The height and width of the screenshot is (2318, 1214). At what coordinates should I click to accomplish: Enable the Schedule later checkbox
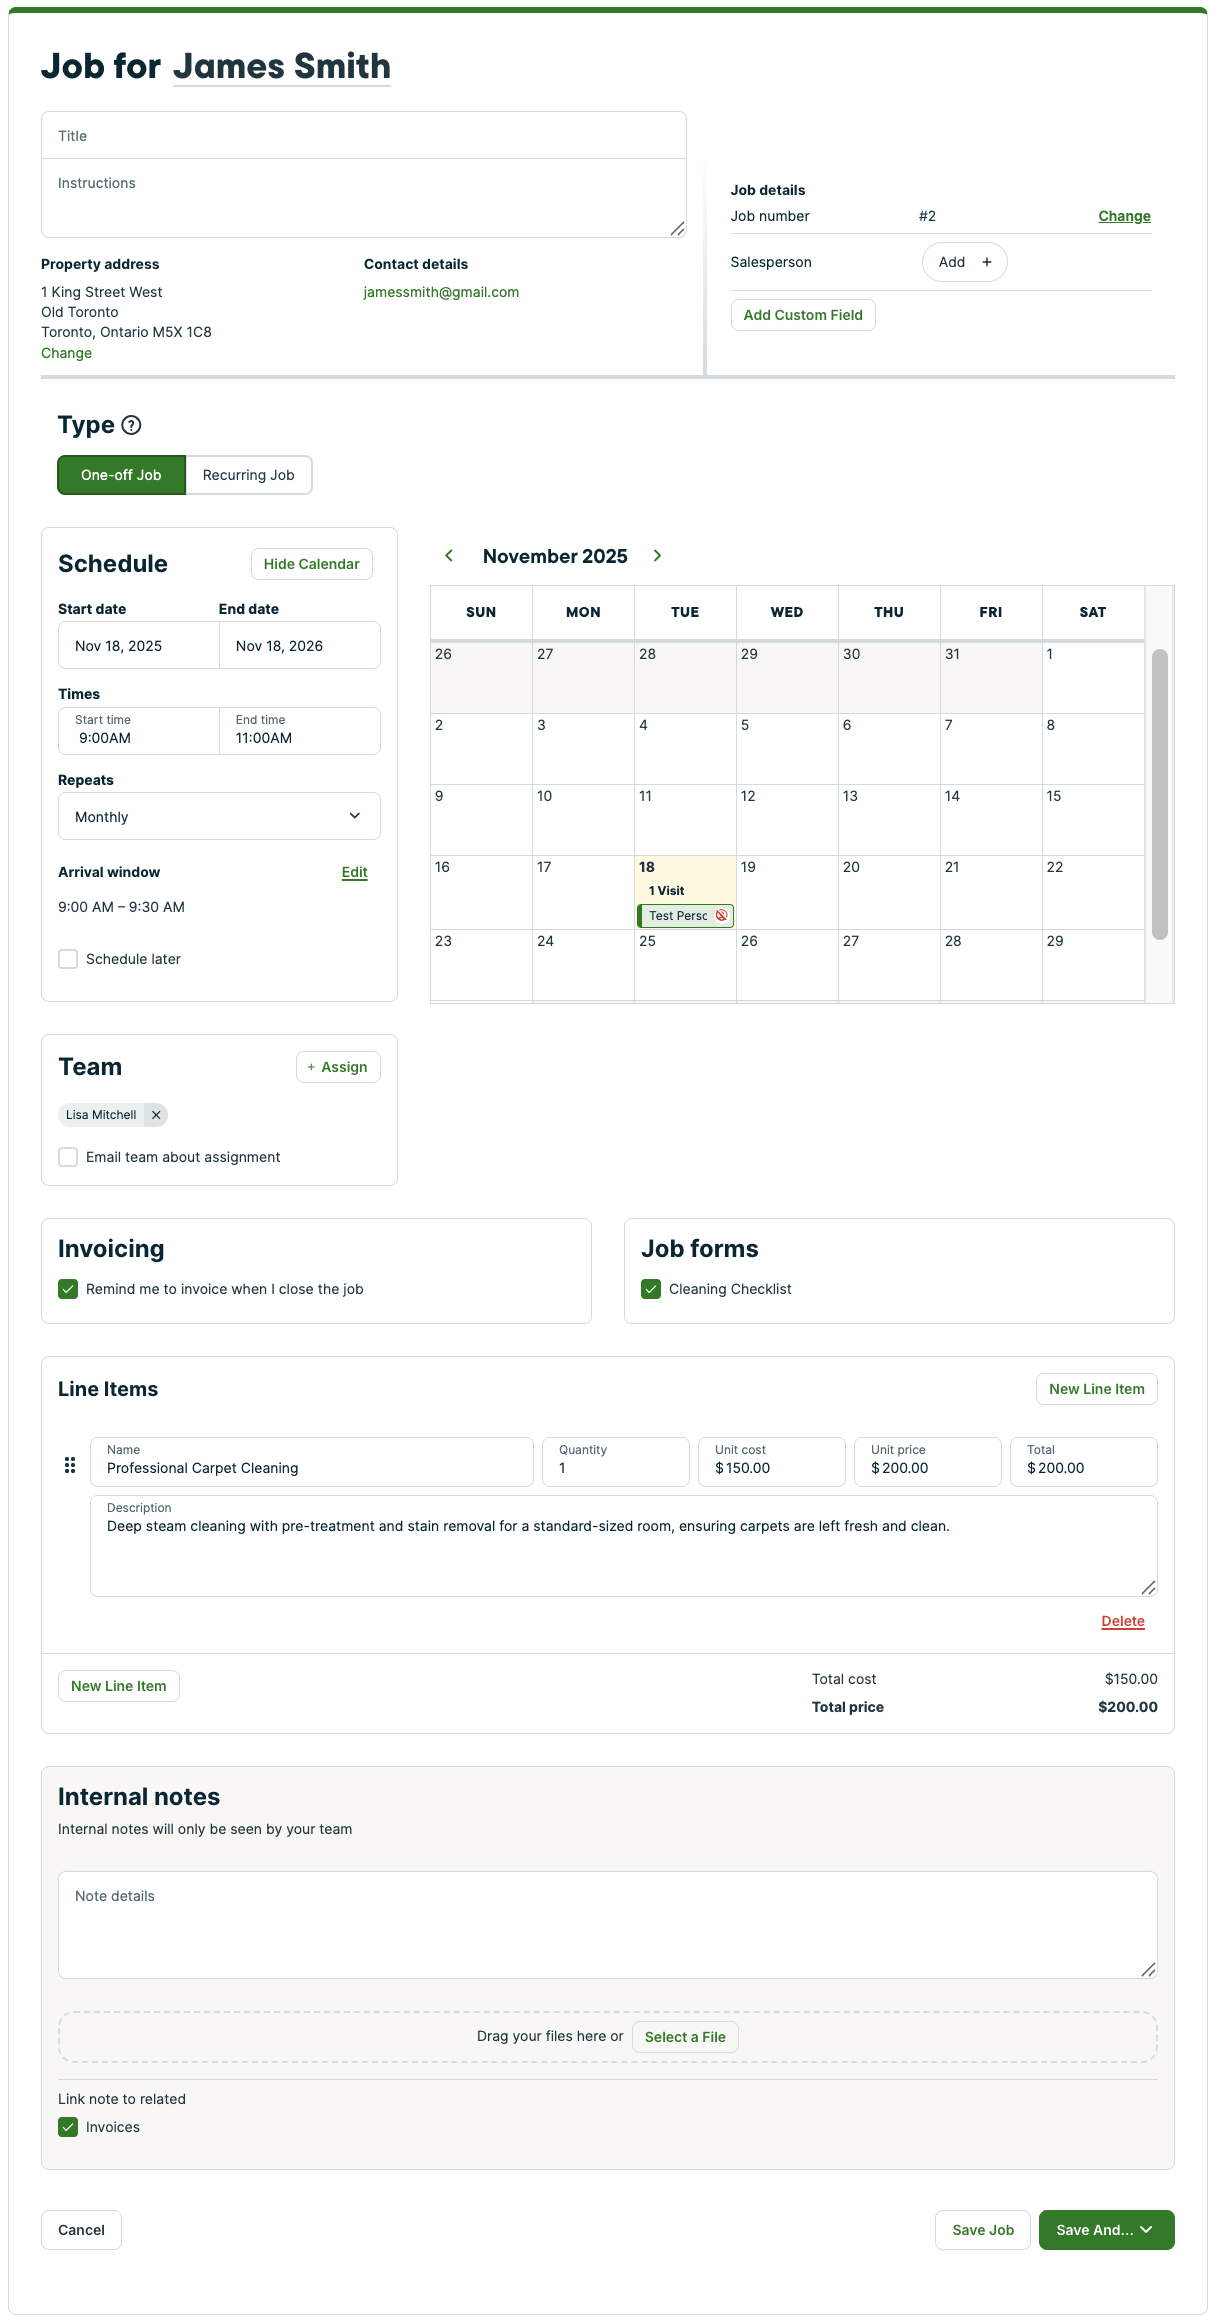tap(68, 959)
